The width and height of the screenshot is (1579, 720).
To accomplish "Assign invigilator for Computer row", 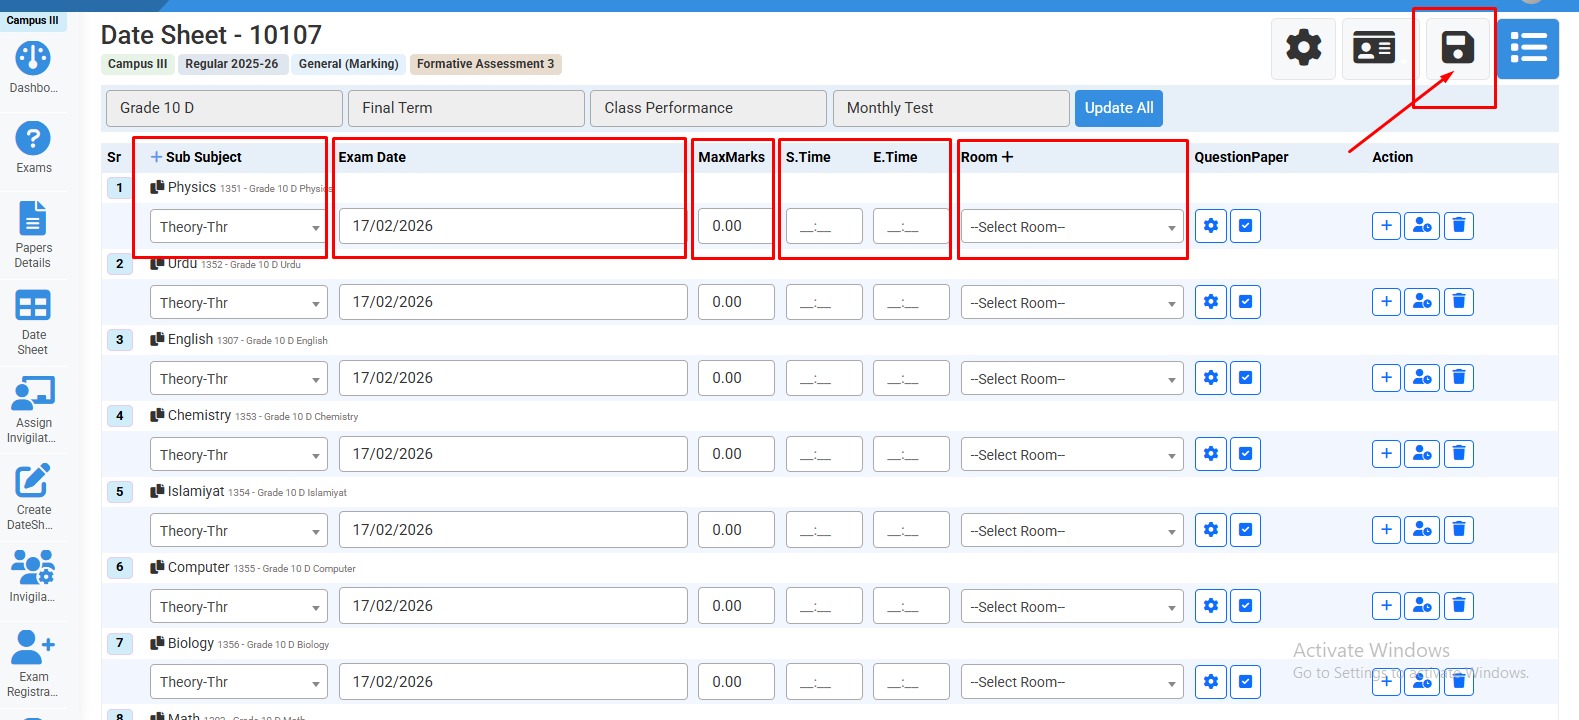I will tap(1422, 606).
